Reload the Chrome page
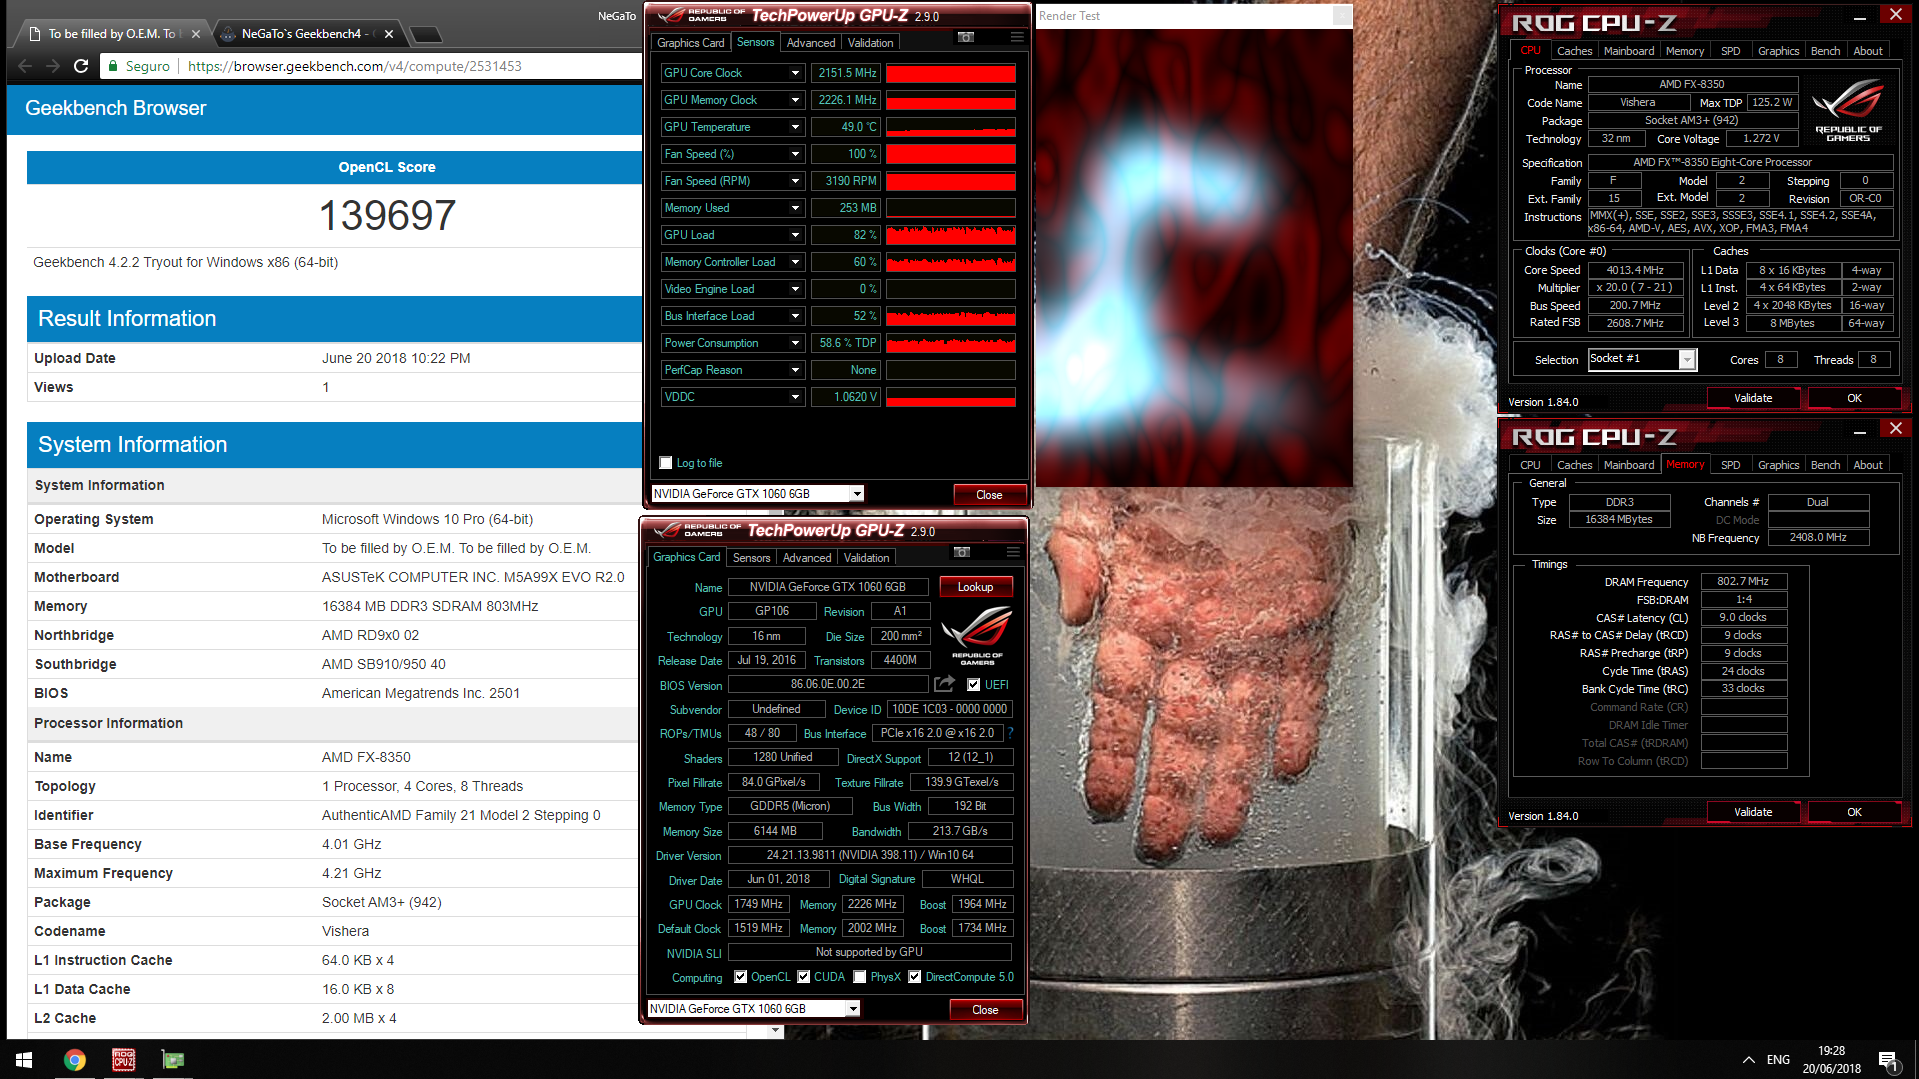 pyautogui.click(x=81, y=66)
